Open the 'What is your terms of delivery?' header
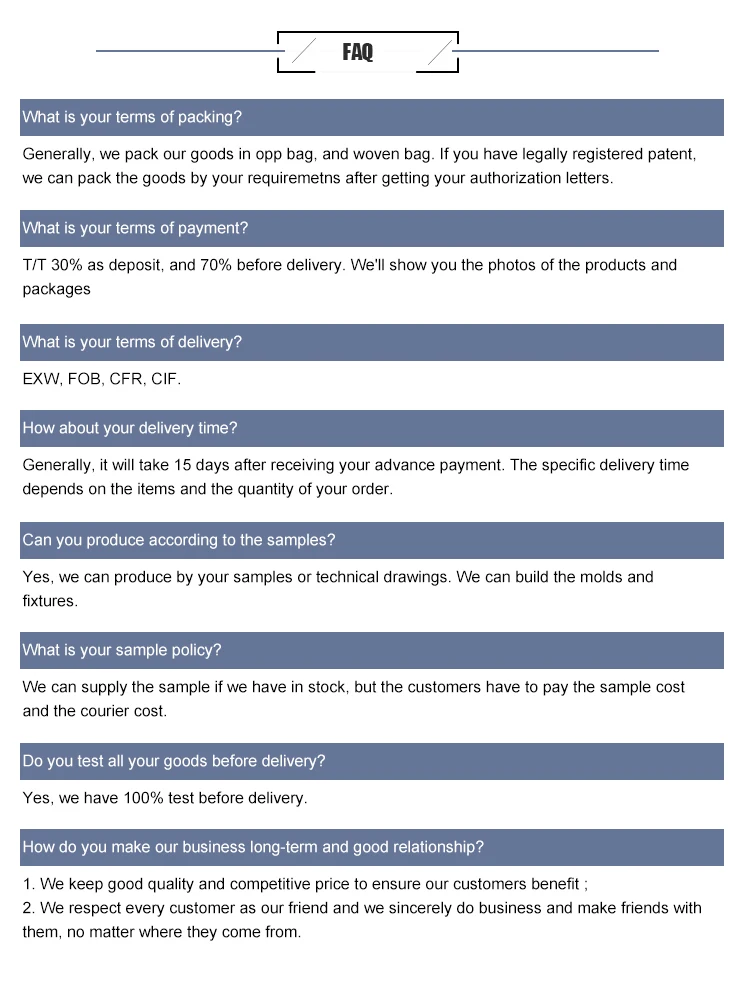 (x=371, y=342)
